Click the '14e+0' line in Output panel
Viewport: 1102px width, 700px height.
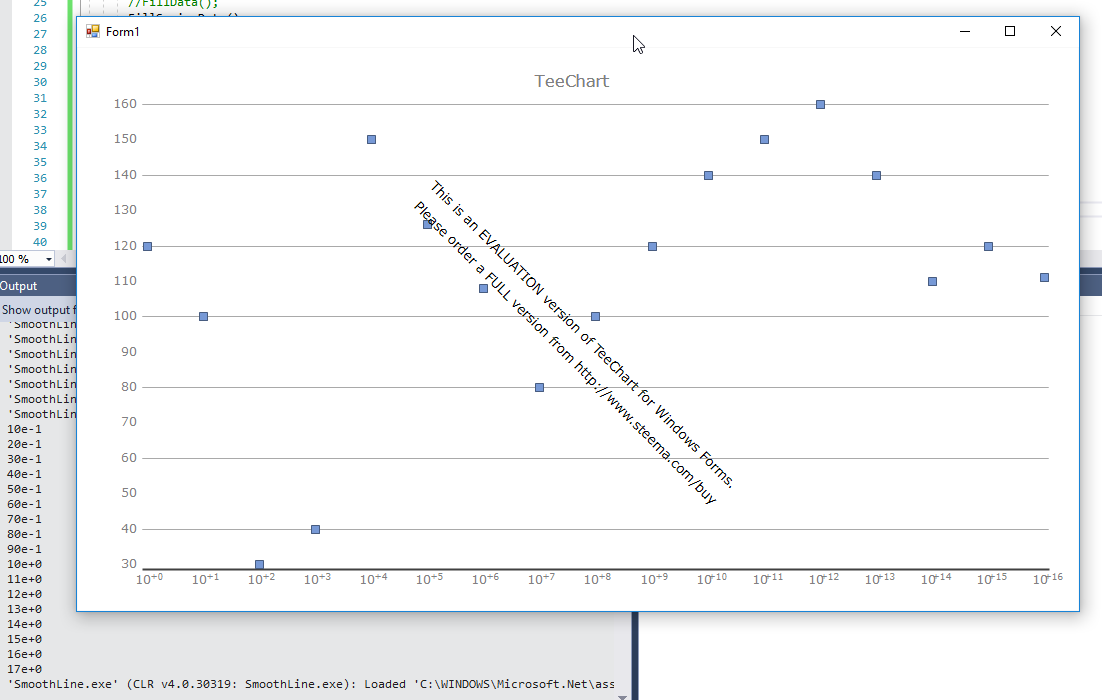25,624
